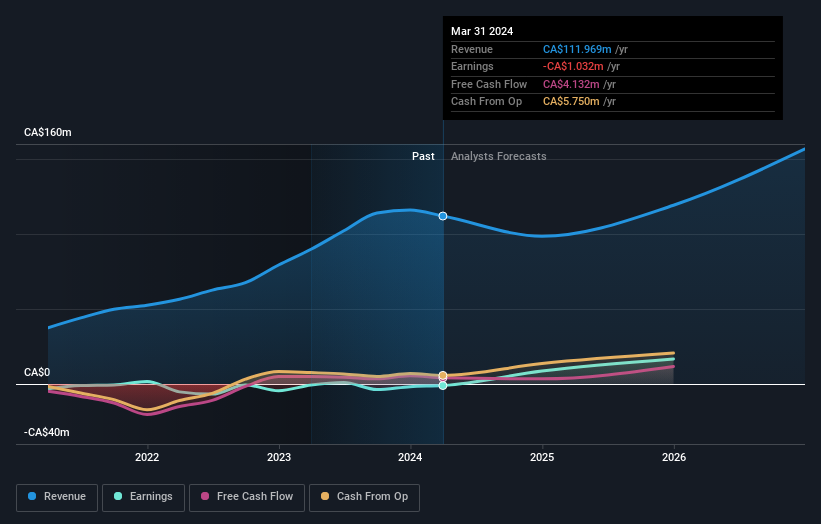Click the CA$5.750m cash from op value
This screenshot has height=524, width=821.
pos(571,102)
